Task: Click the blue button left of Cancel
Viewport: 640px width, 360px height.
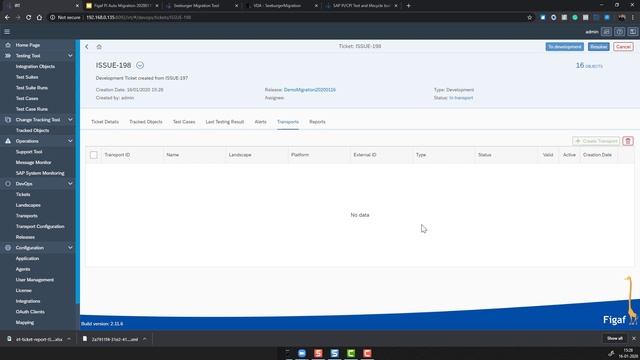Action: click(x=598, y=47)
